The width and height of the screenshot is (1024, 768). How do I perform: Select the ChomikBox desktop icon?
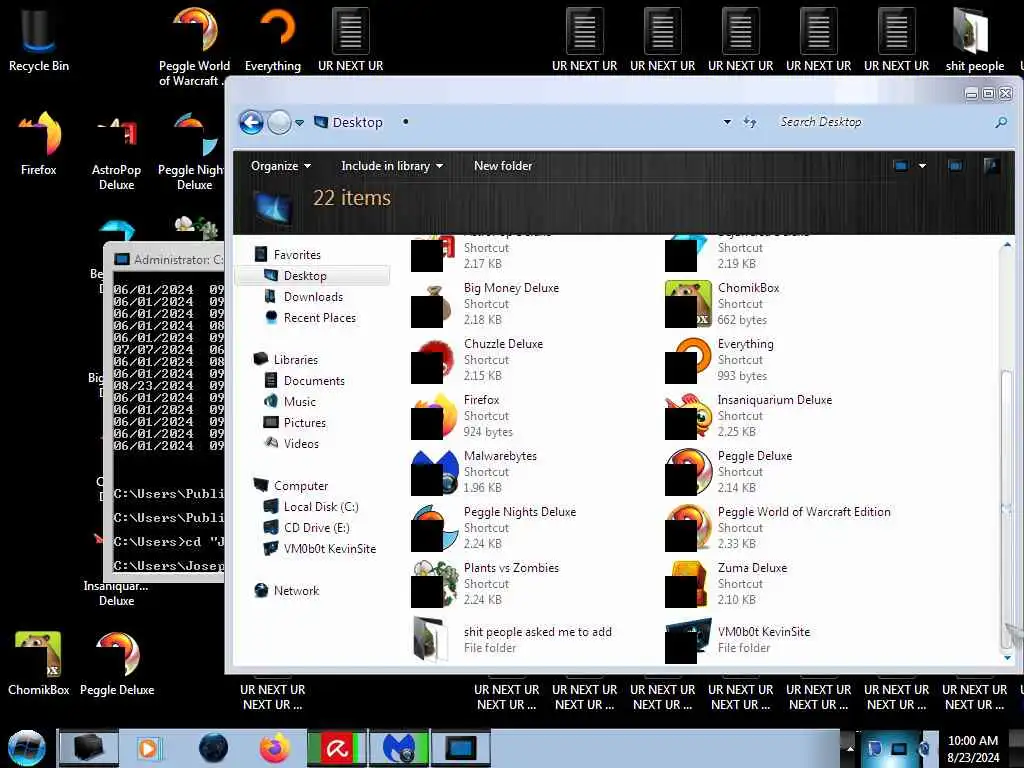(x=39, y=662)
